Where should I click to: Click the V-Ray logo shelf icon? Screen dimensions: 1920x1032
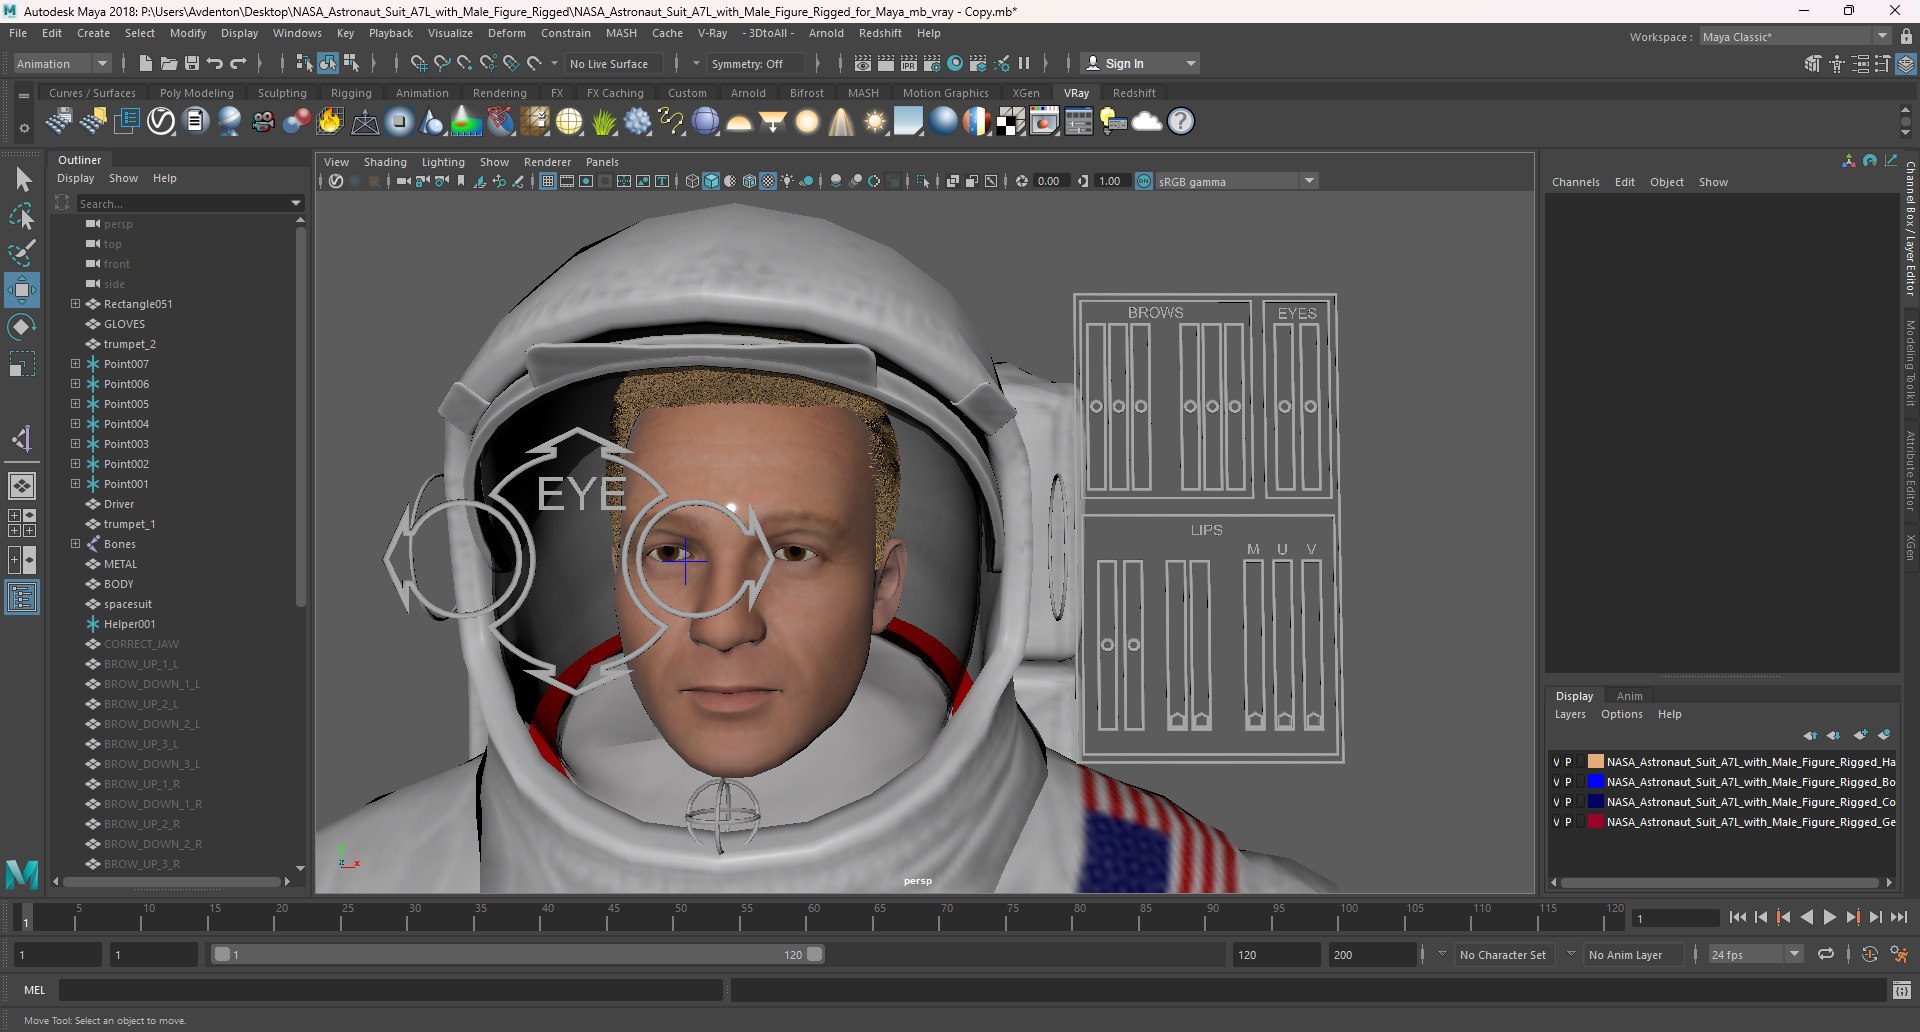(x=161, y=122)
